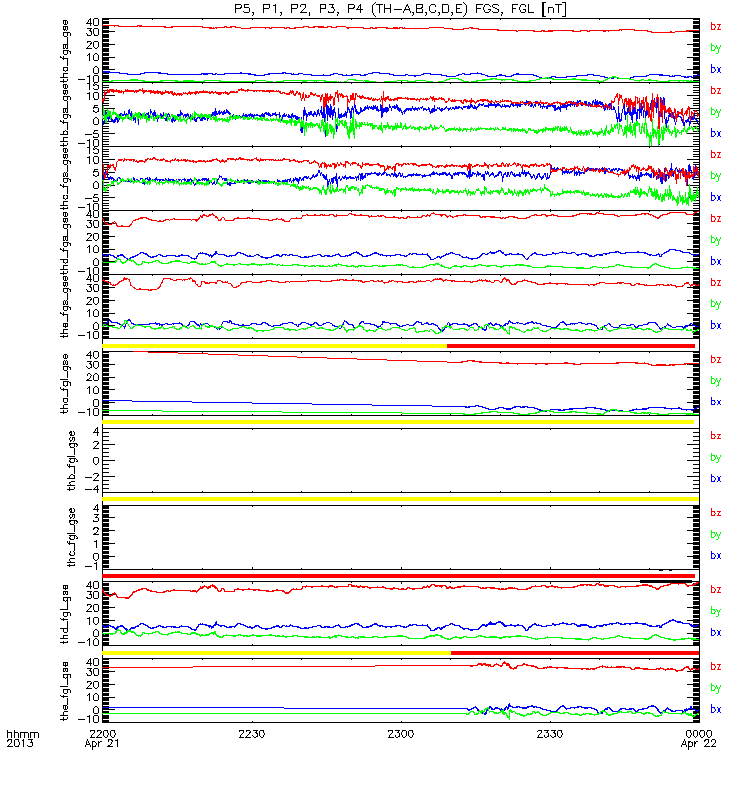Click the 'Apr 22' date label
Image resolution: width=750 pixels, height=800 pixels.
click(x=698, y=743)
